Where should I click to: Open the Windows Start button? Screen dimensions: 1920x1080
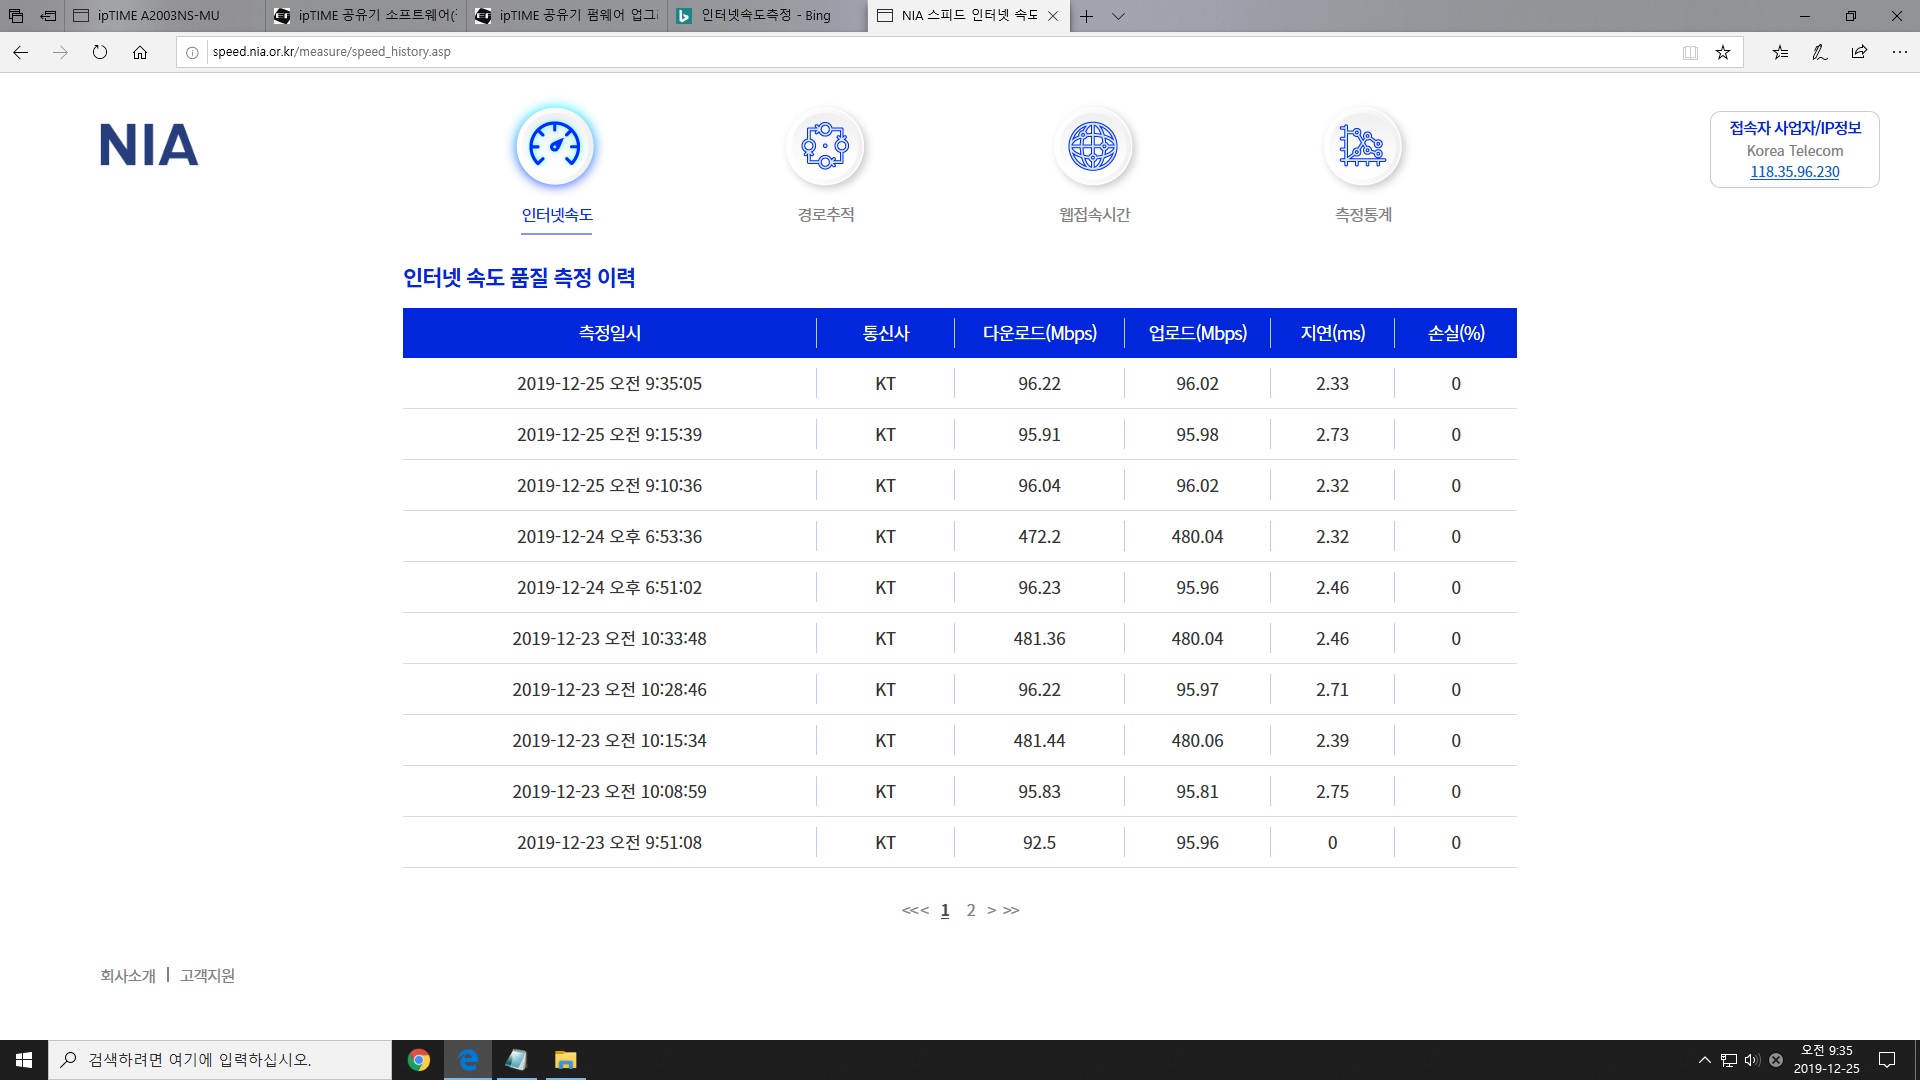pyautogui.click(x=24, y=1060)
